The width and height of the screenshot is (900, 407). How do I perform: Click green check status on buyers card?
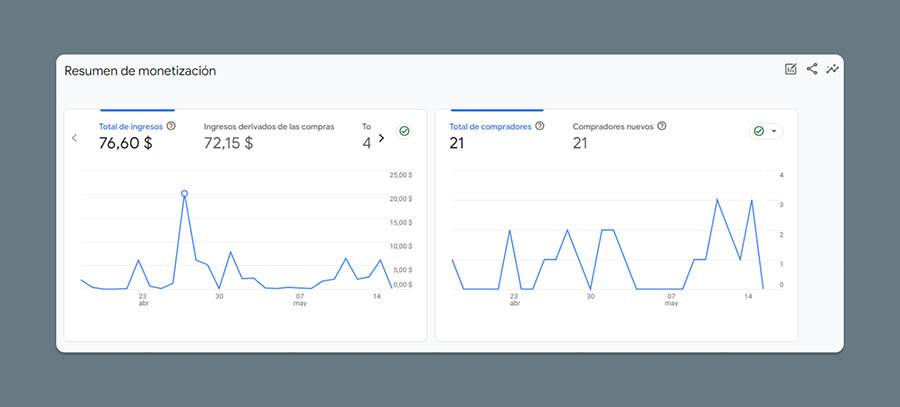[759, 131]
